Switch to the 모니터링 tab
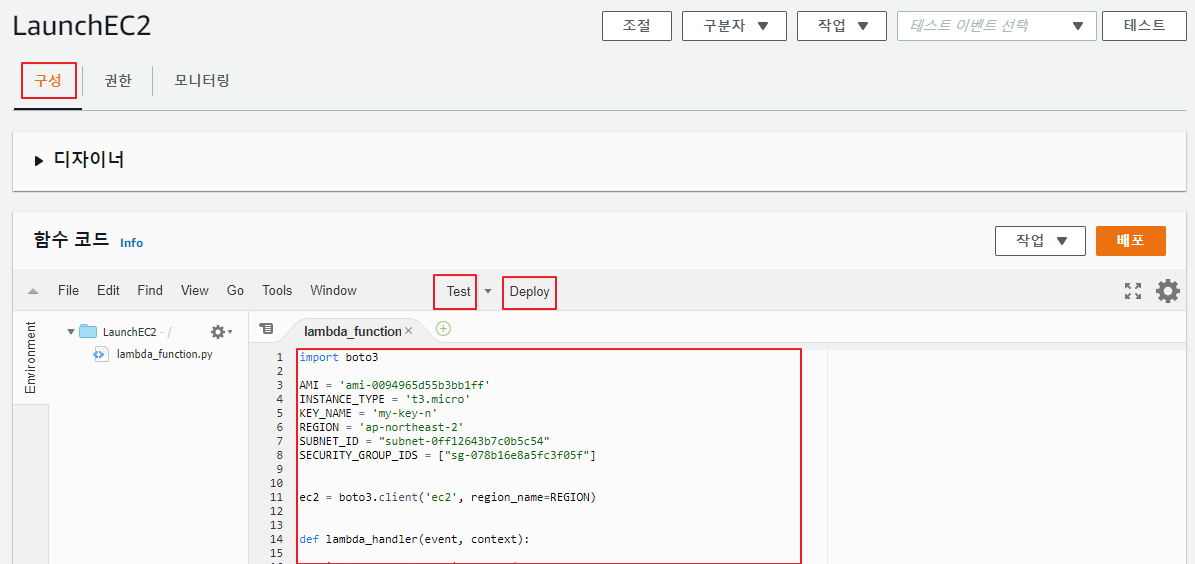Screen dimensions: 1195x564 pos(202,81)
